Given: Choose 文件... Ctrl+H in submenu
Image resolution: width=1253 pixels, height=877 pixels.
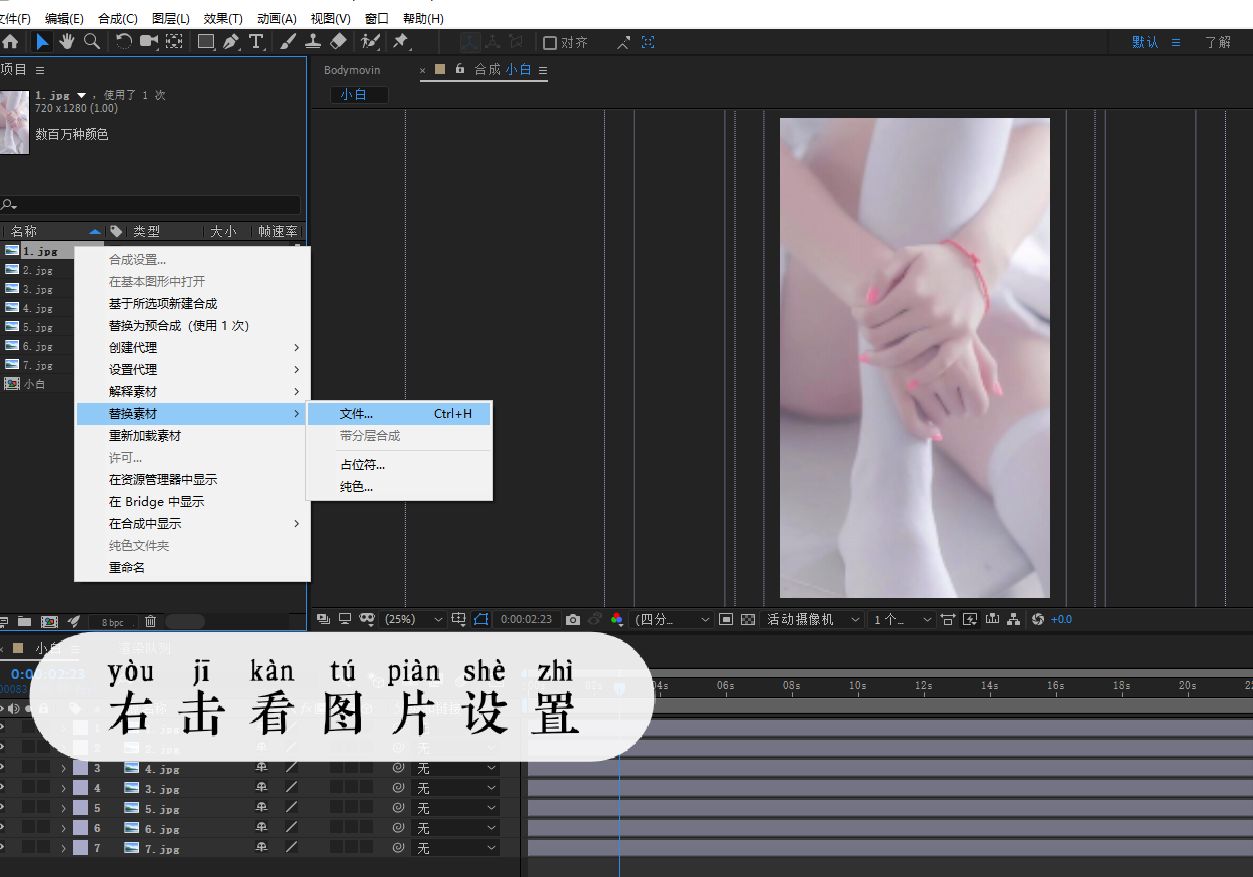Looking at the screenshot, I should coord(399,414).
